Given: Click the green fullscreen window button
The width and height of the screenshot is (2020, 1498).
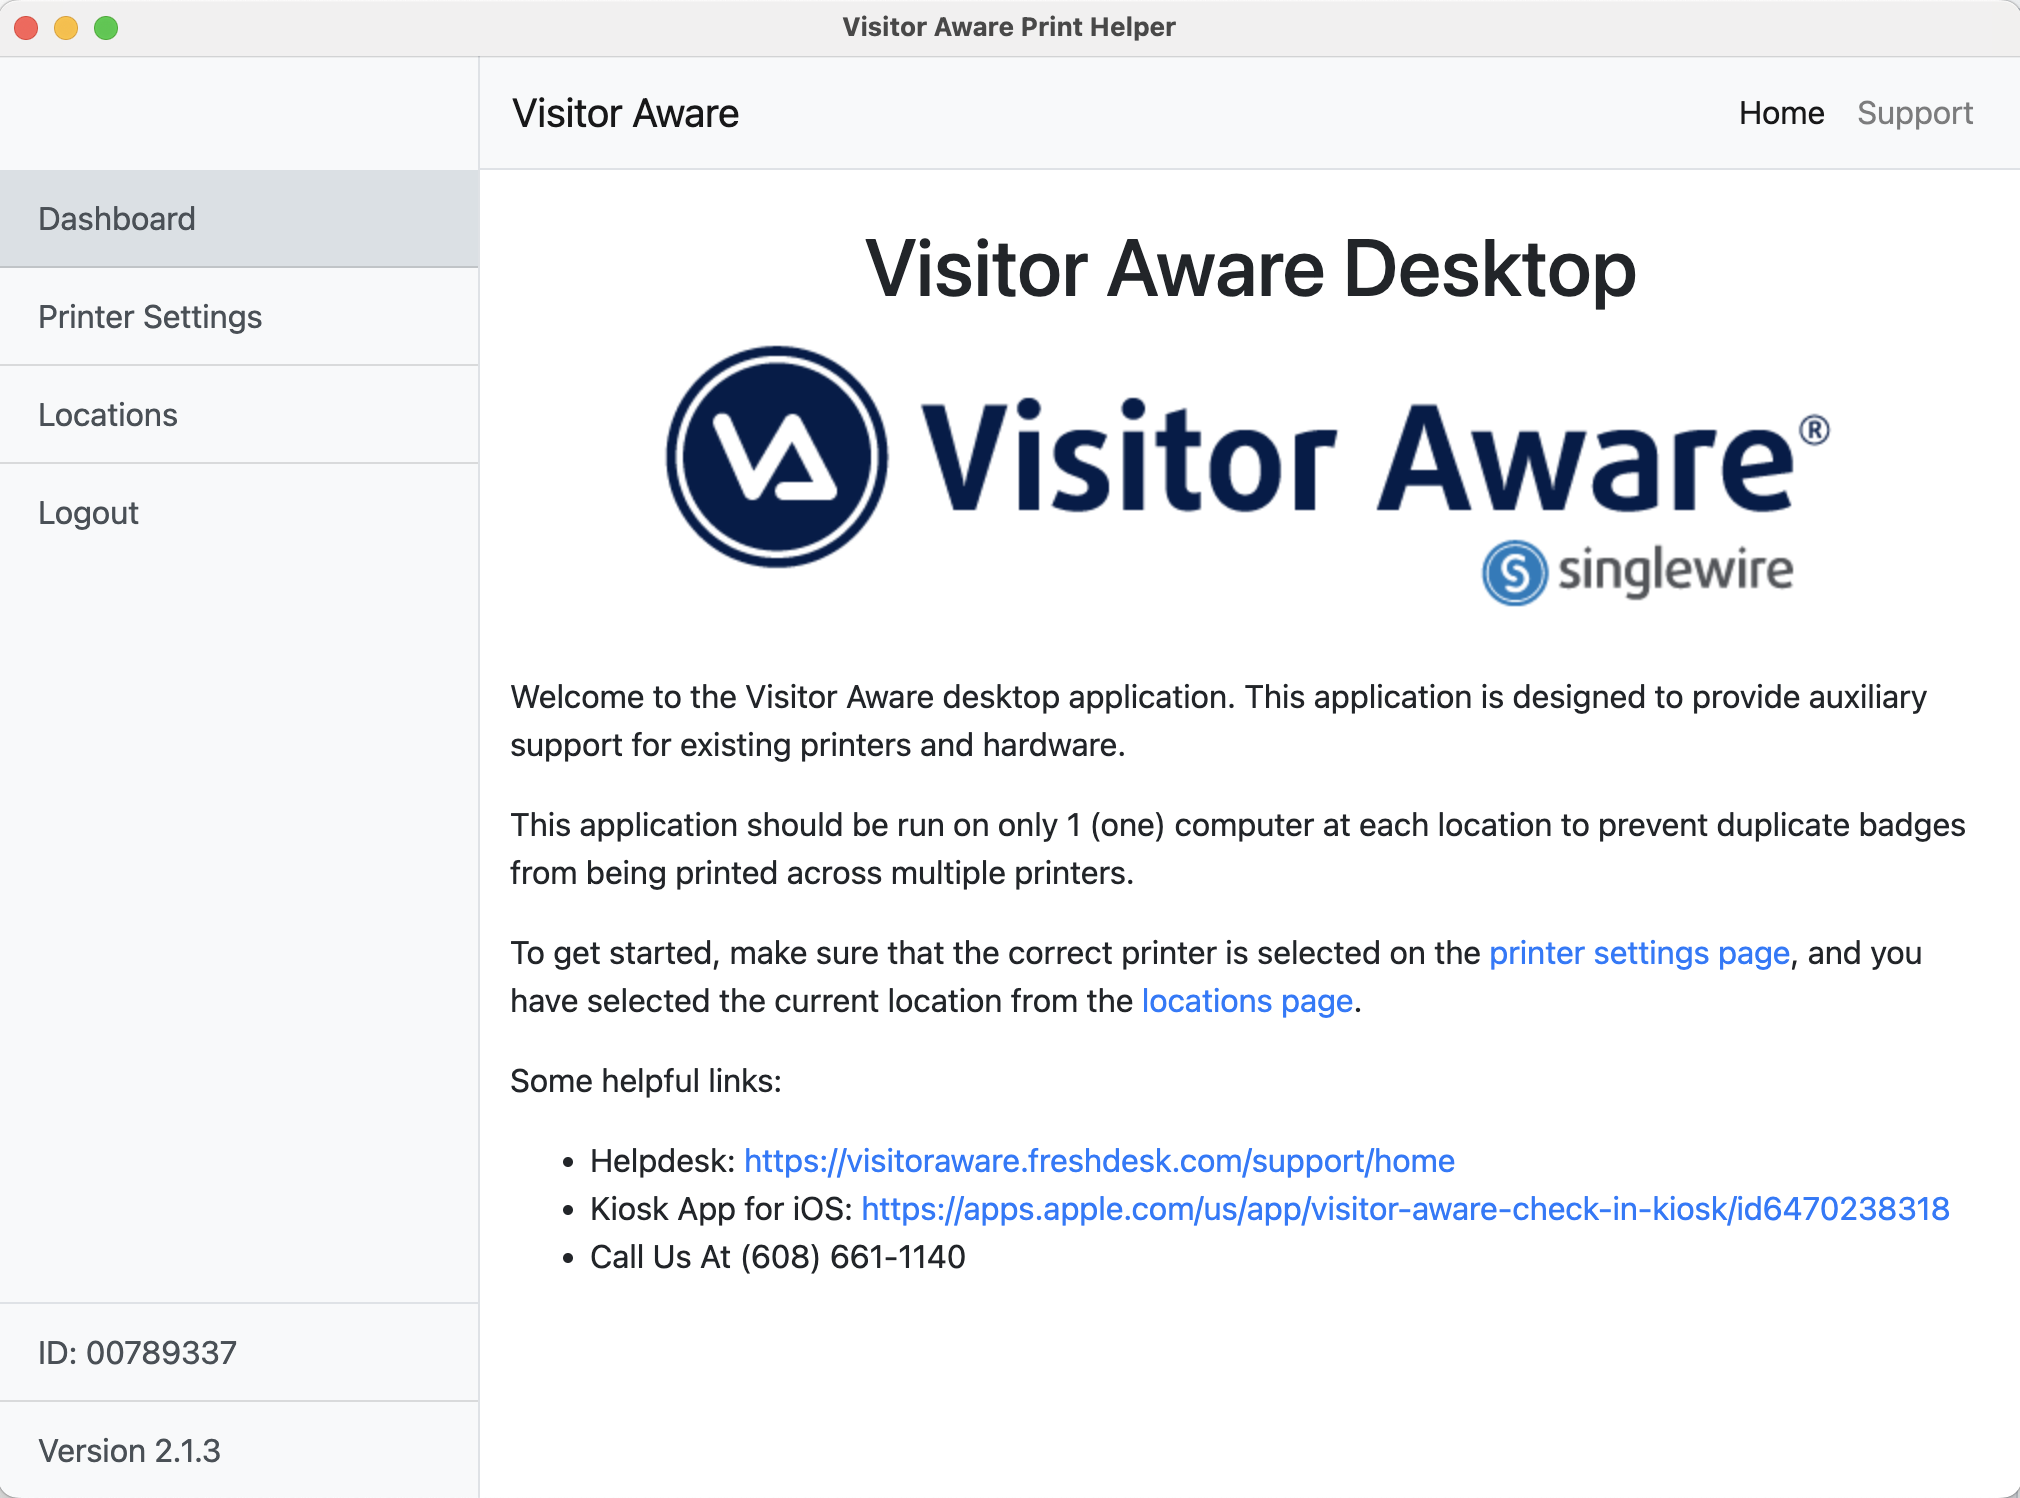Looking at the screenshot, I should click(106, 28).
